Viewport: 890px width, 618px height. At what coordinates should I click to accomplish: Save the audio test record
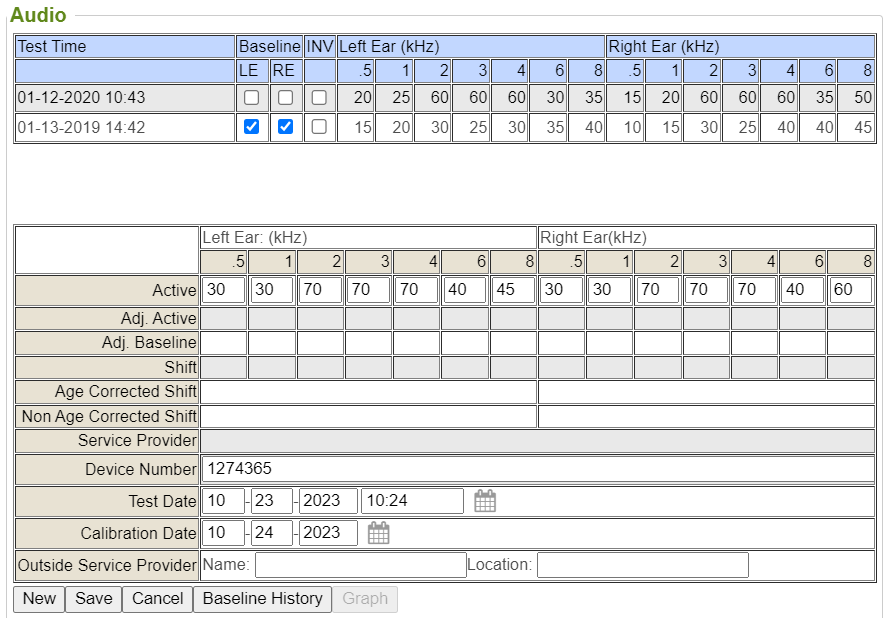click(93, 599)
